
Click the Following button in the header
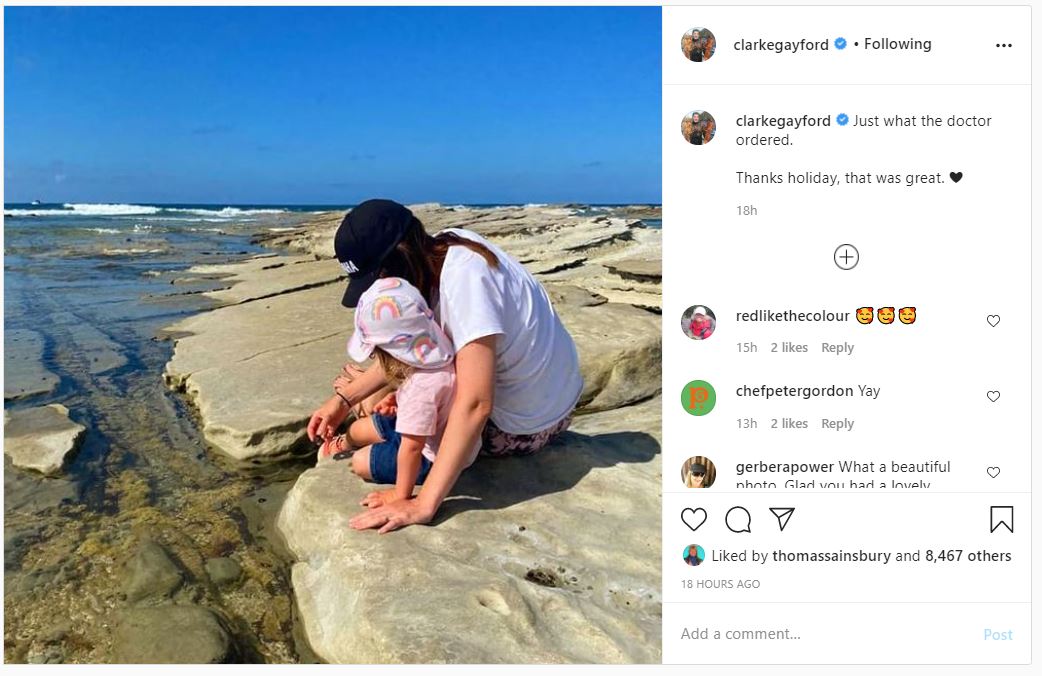tap(897, 44)
